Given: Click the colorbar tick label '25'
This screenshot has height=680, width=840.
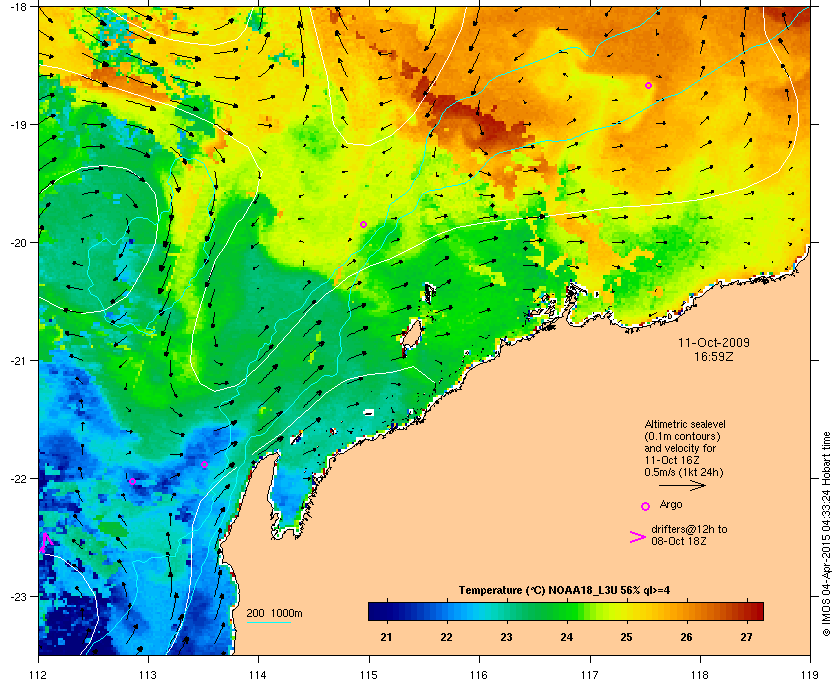Looking at the screenshot, I should 626,637.
